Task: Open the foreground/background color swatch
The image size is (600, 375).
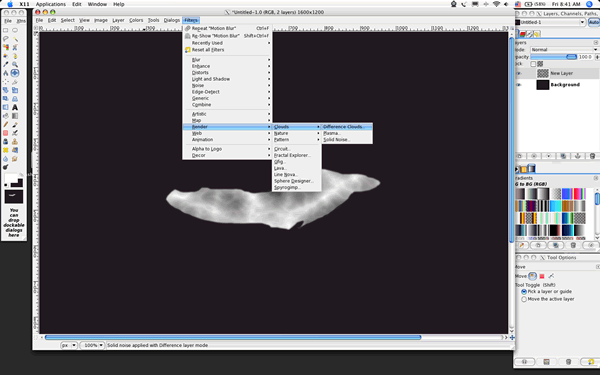Action: [14, 181]
